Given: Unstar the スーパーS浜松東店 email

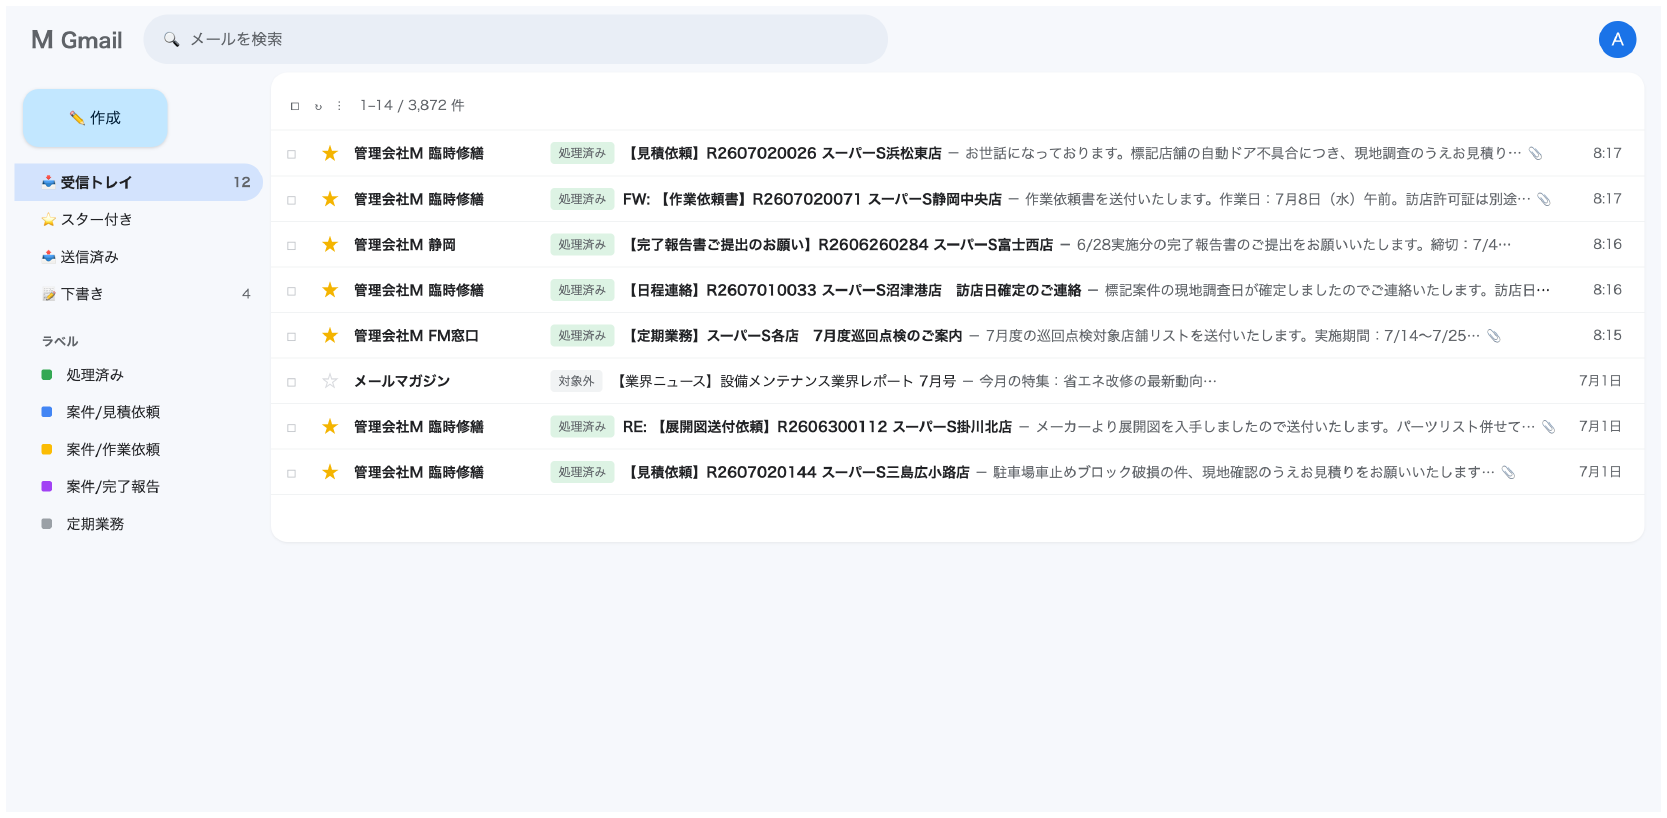Looking at the screenshot, I should tap(330, 153).
